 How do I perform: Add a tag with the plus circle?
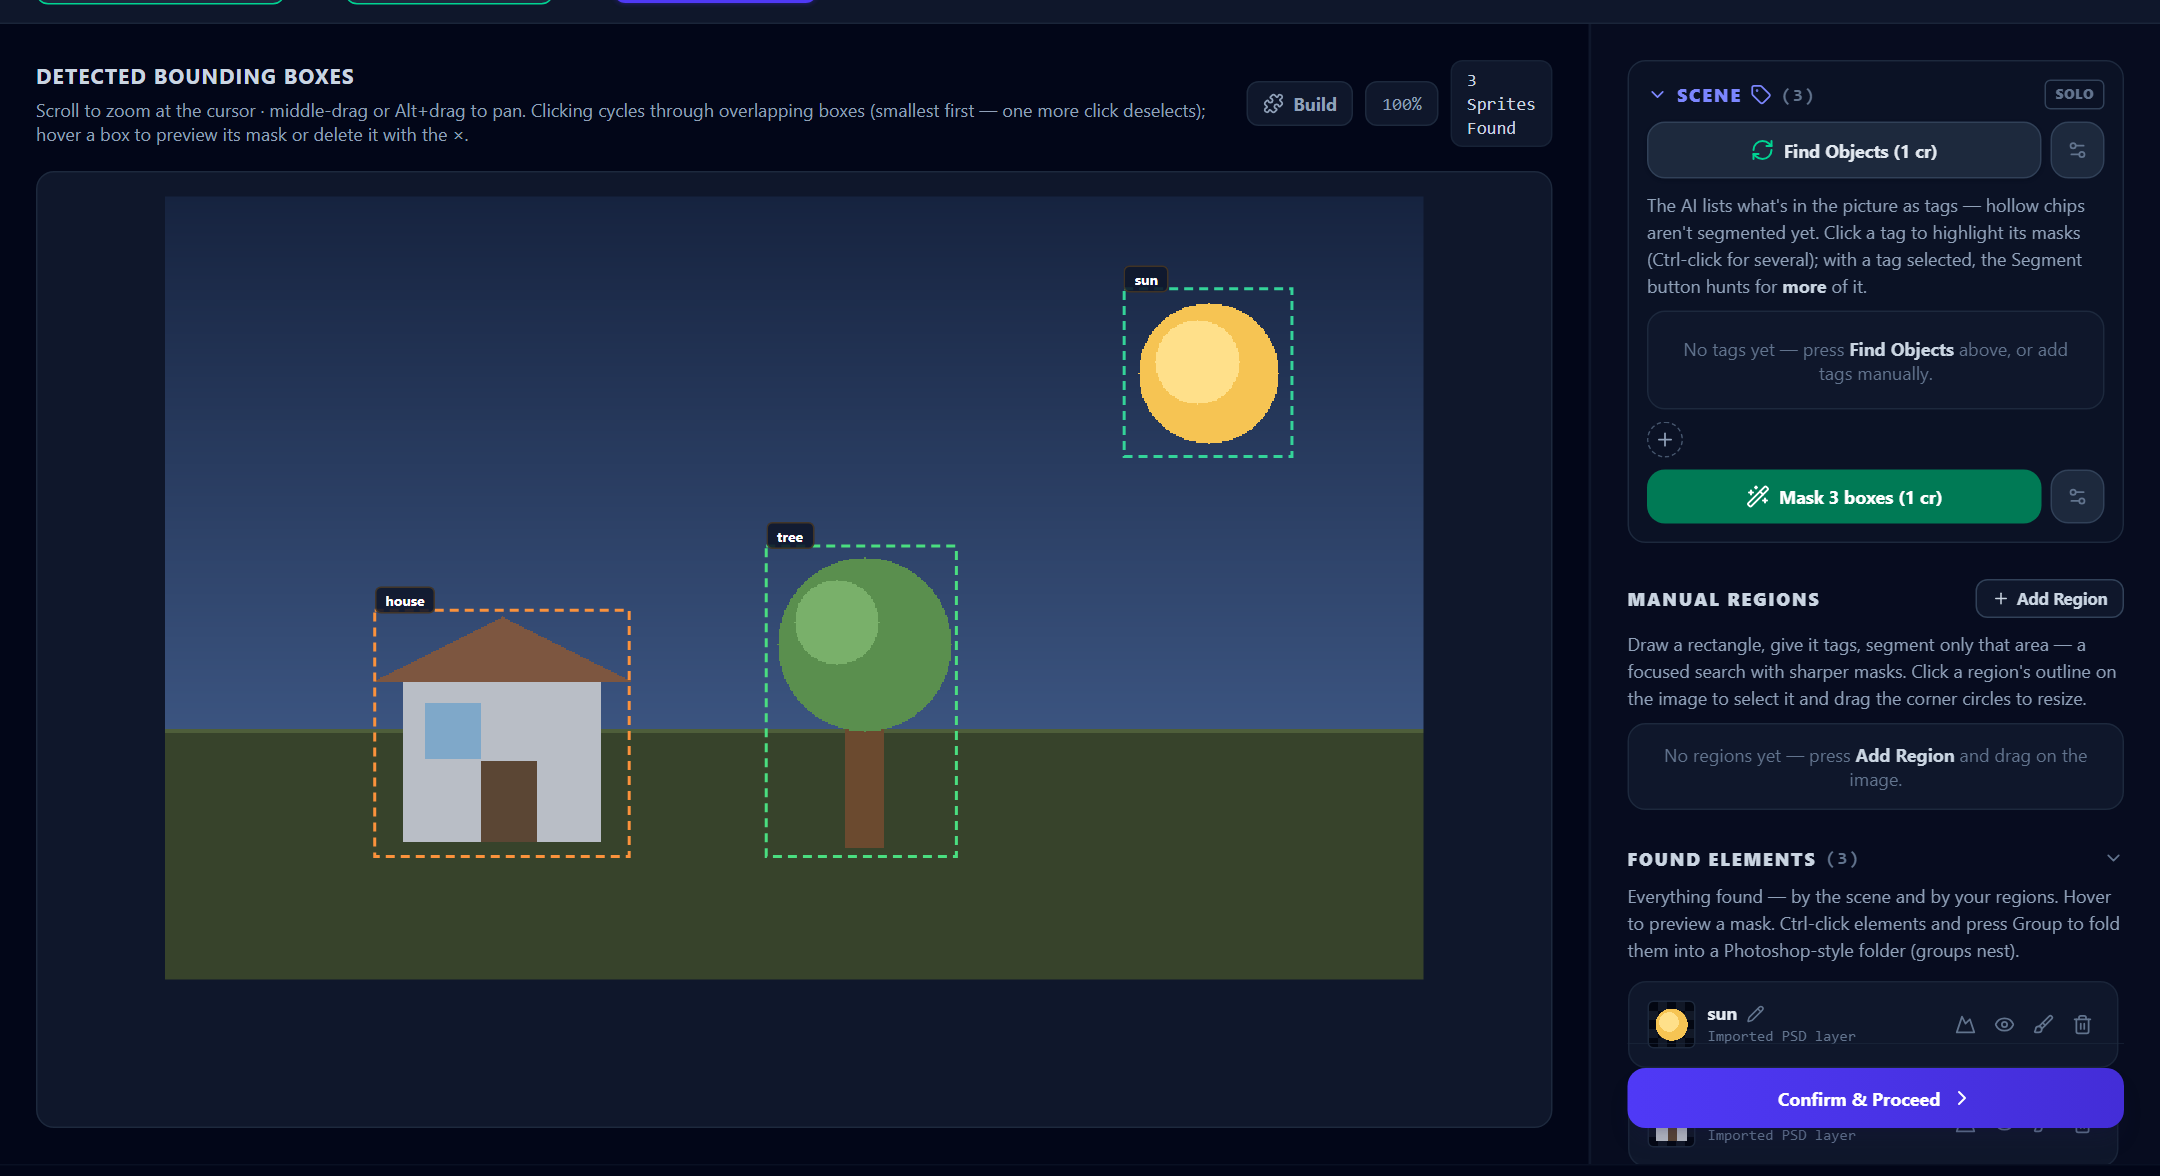(x=1665, y=440)
